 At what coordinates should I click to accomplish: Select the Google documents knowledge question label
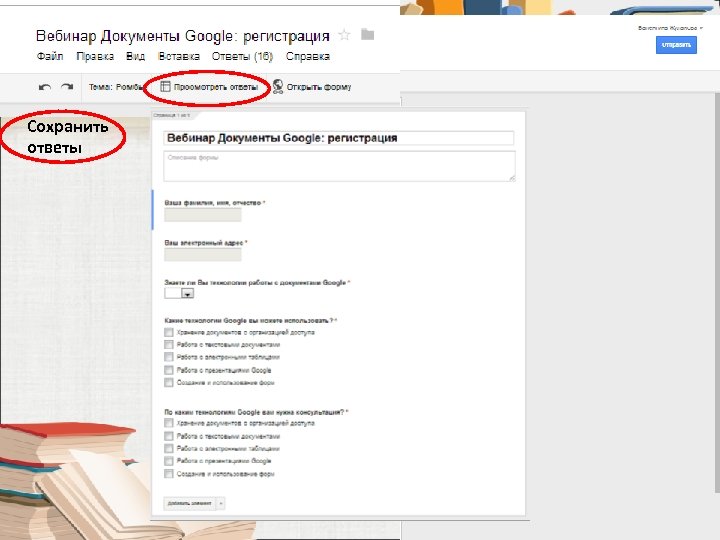pos(255,282)
